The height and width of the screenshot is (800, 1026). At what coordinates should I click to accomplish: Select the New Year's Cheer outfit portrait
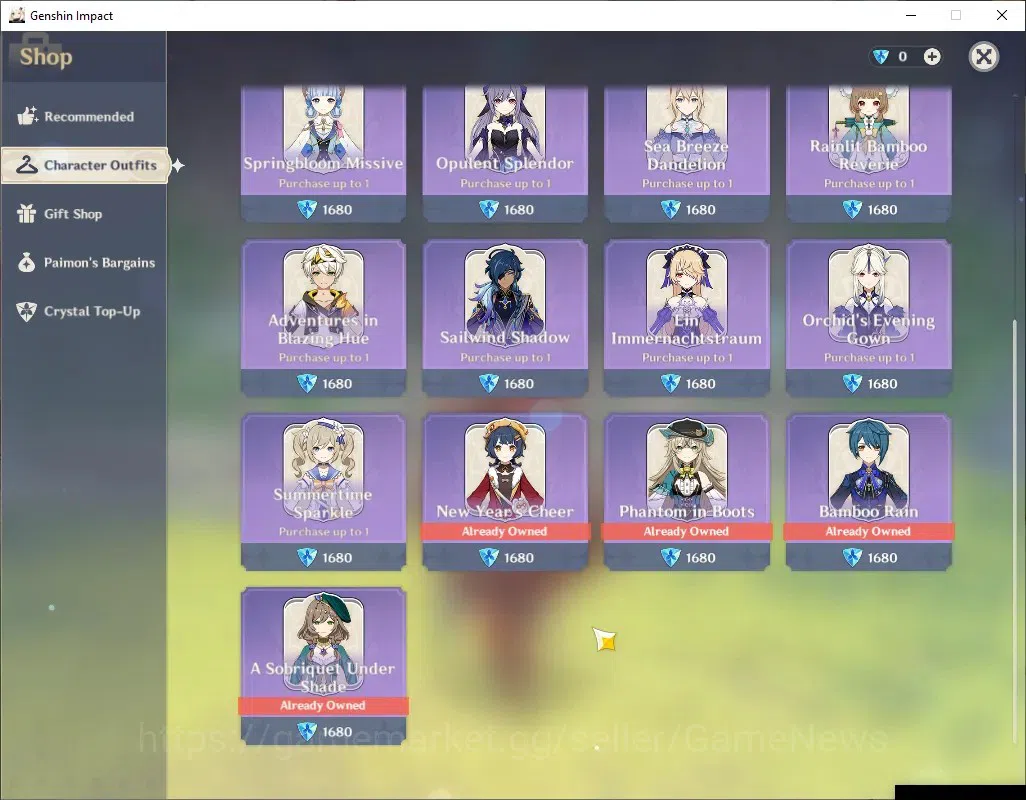click(504, 468)
